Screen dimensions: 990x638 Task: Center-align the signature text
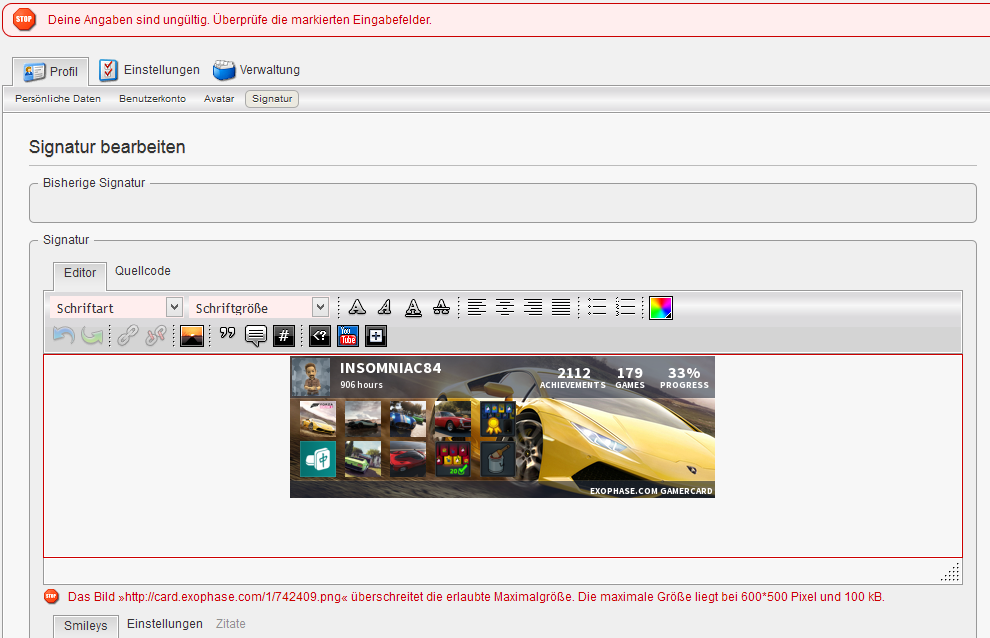(505, 307)
